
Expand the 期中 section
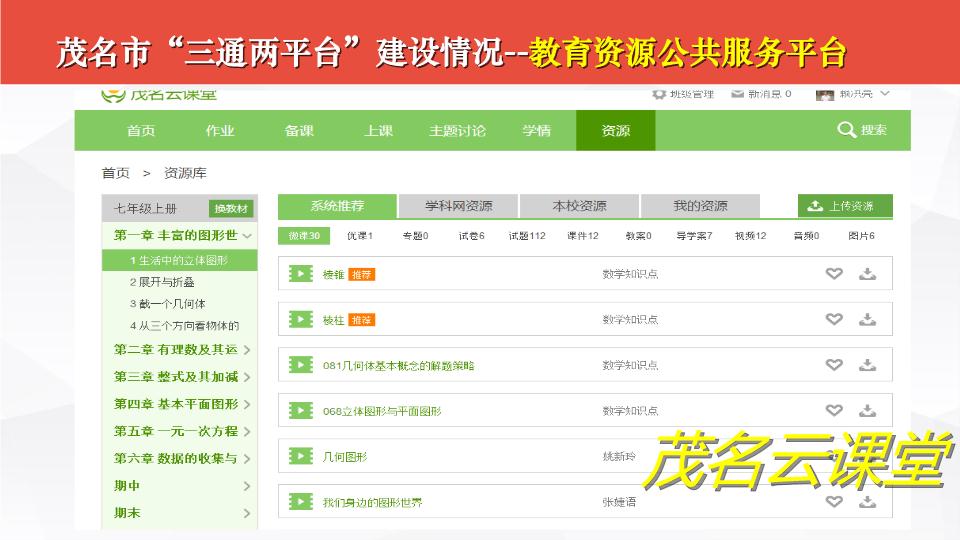[x=247, y=487]
